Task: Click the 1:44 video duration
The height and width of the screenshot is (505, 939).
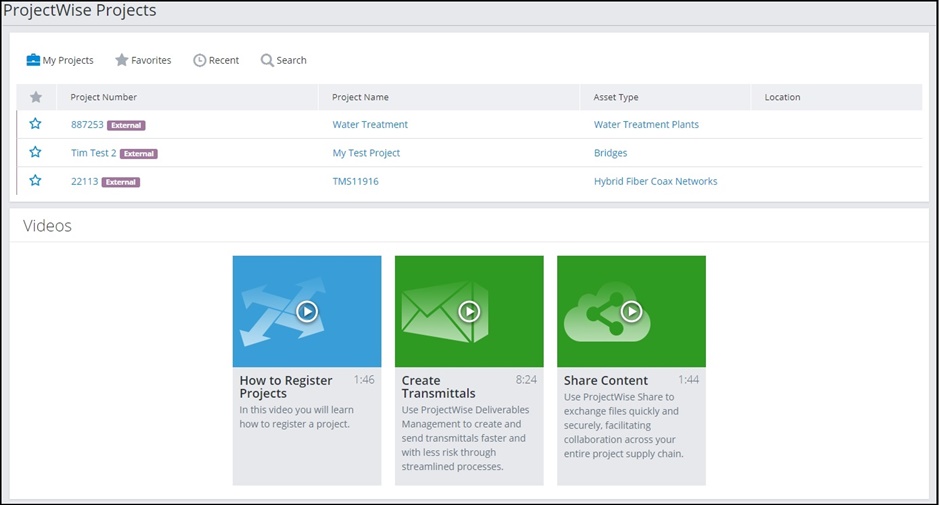Action: tap(689, 380)
